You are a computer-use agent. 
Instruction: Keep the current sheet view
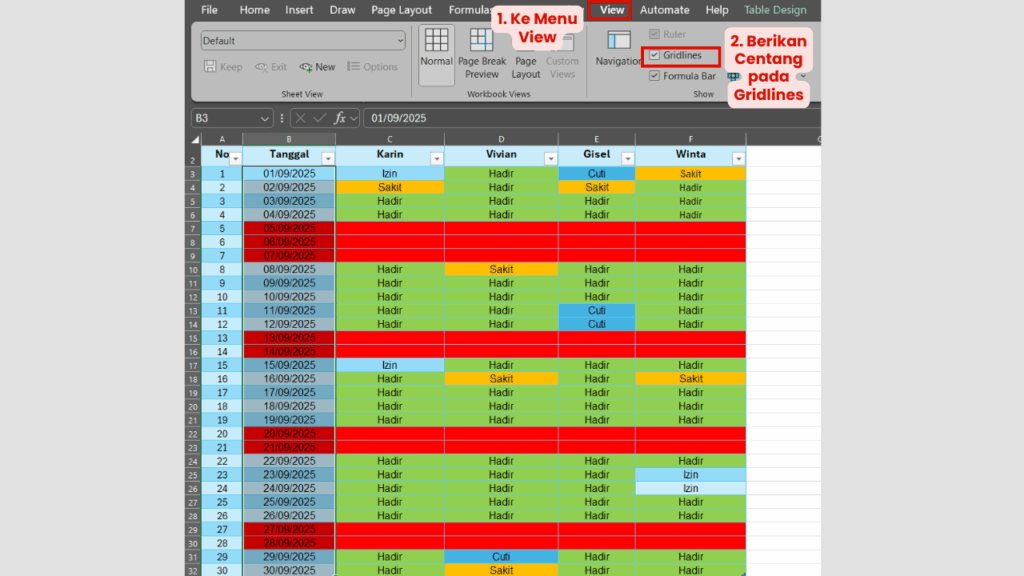[223, 66]
